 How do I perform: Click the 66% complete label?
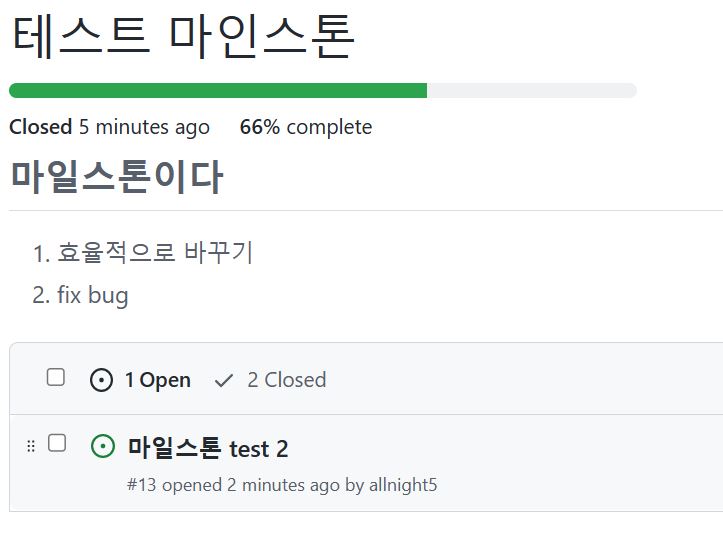[x=306, y=127]
